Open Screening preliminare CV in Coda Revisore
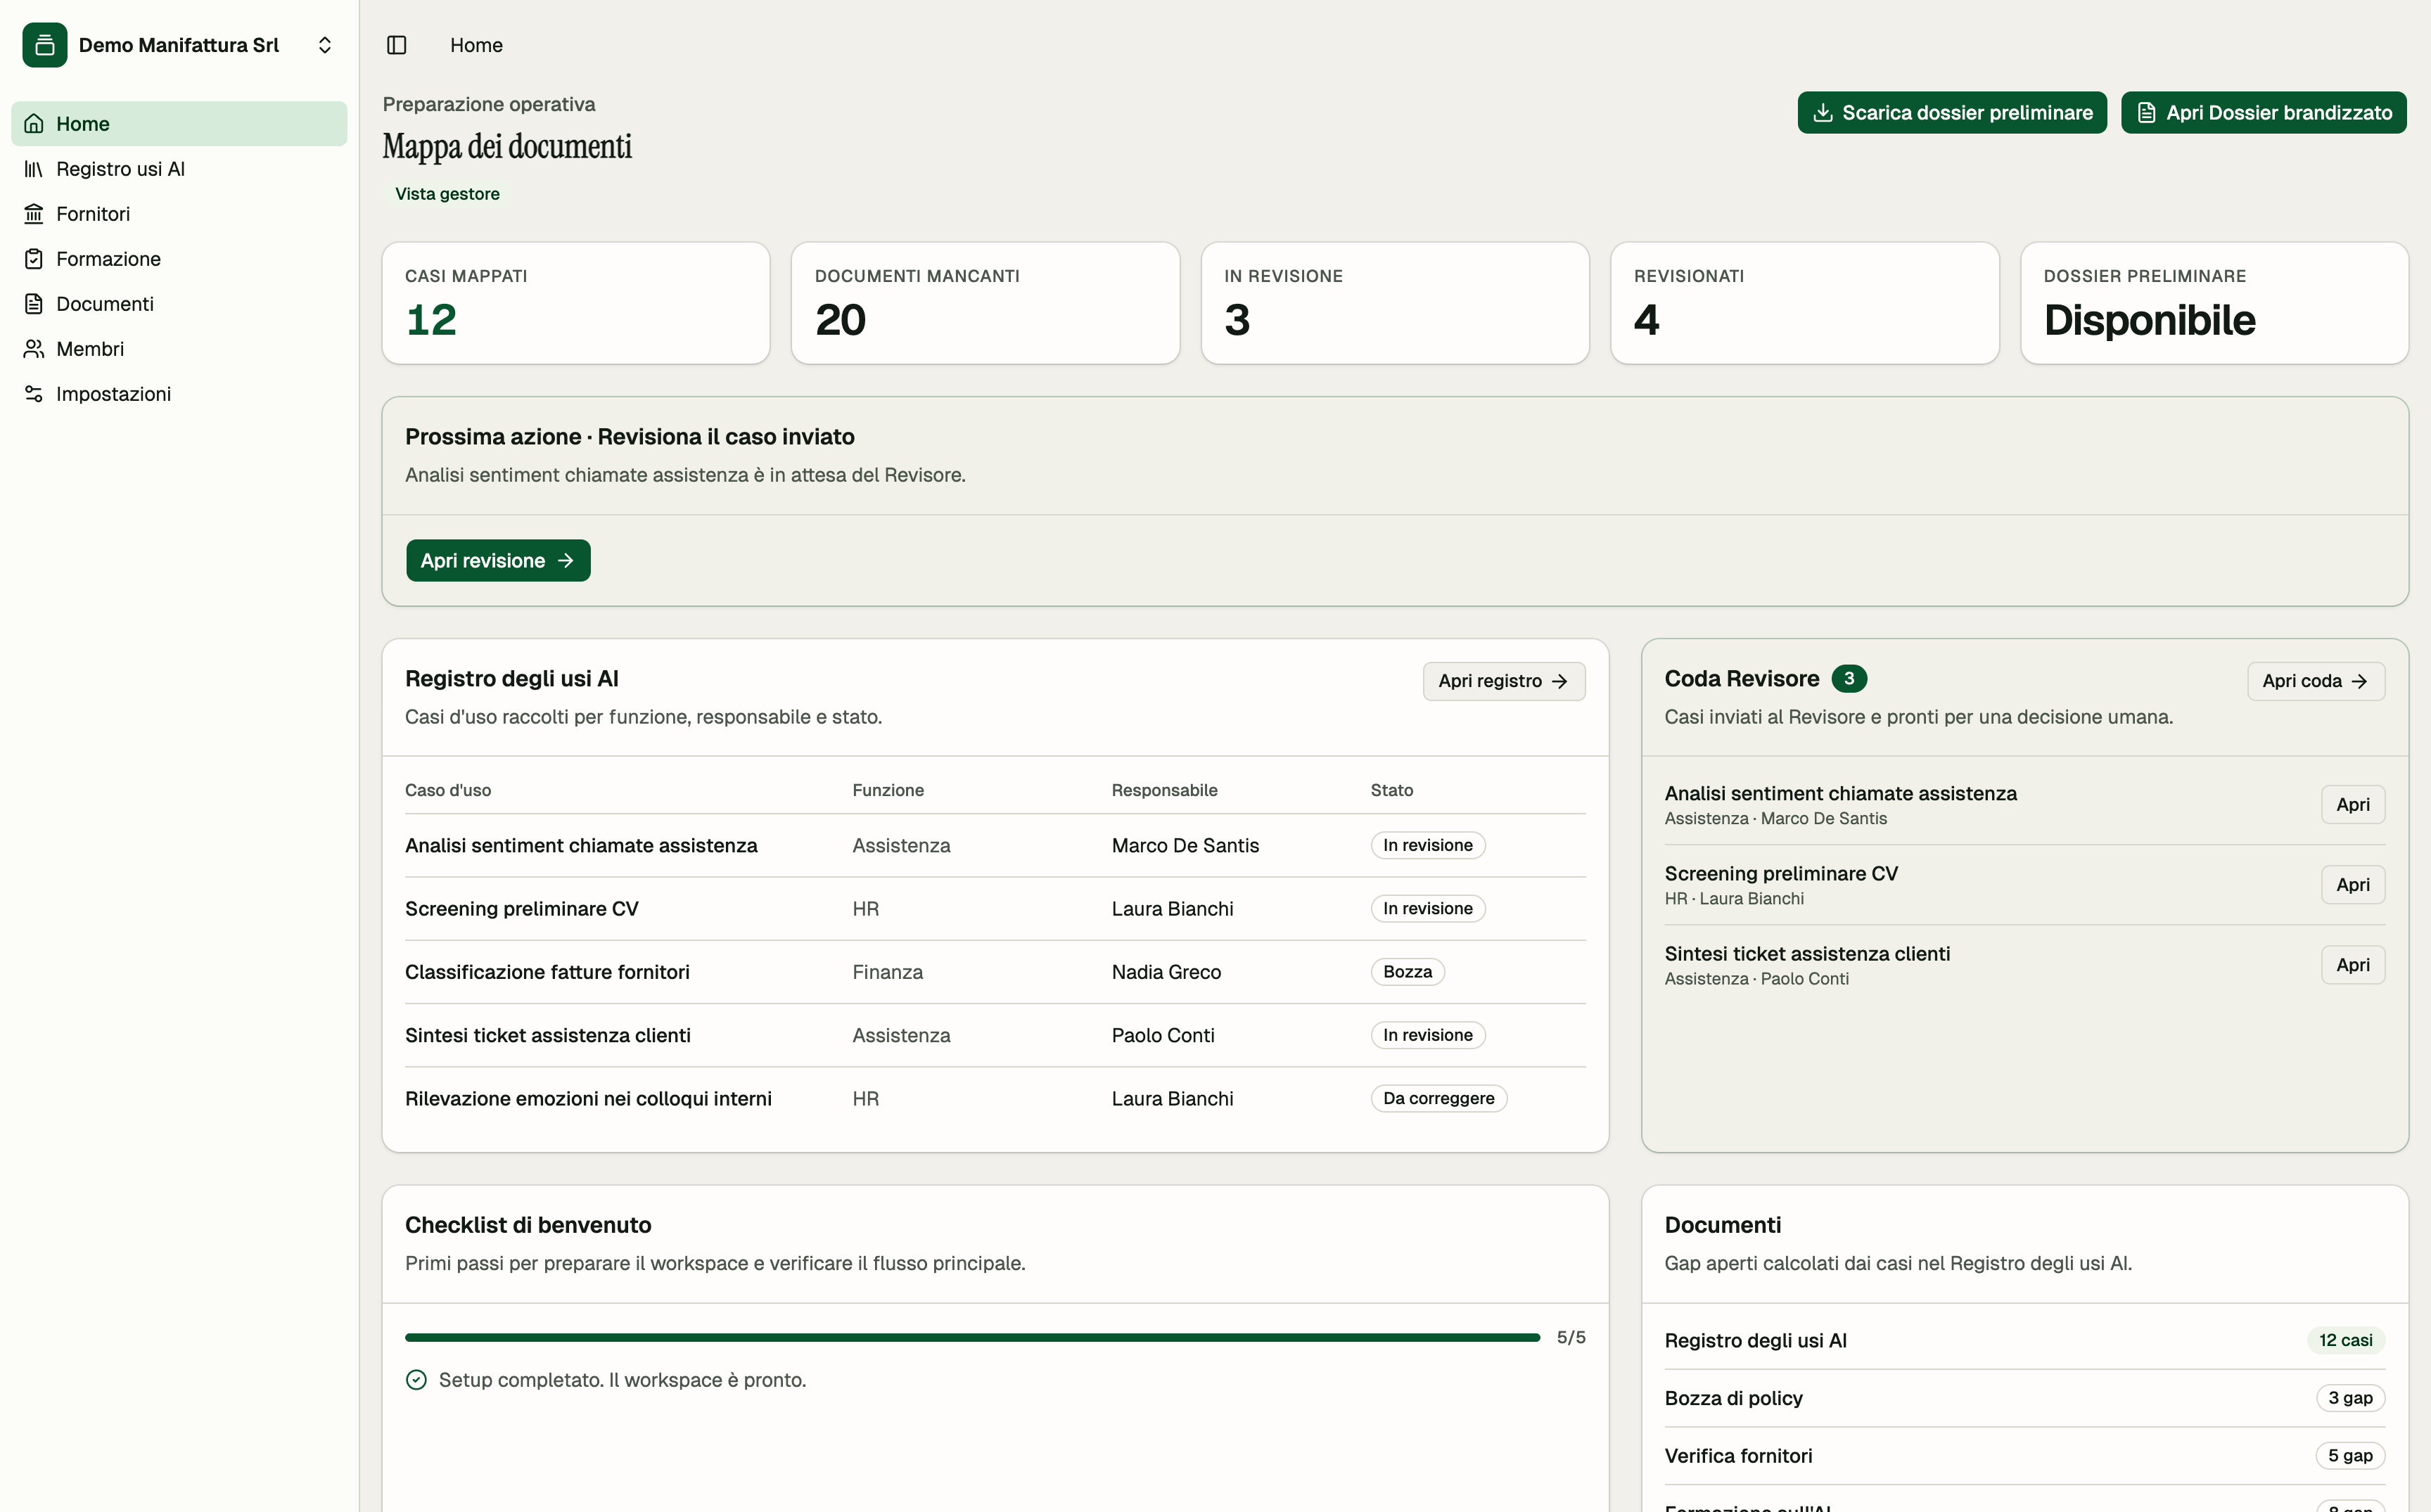2431x1512 pixels. [x=2353, y=885]
